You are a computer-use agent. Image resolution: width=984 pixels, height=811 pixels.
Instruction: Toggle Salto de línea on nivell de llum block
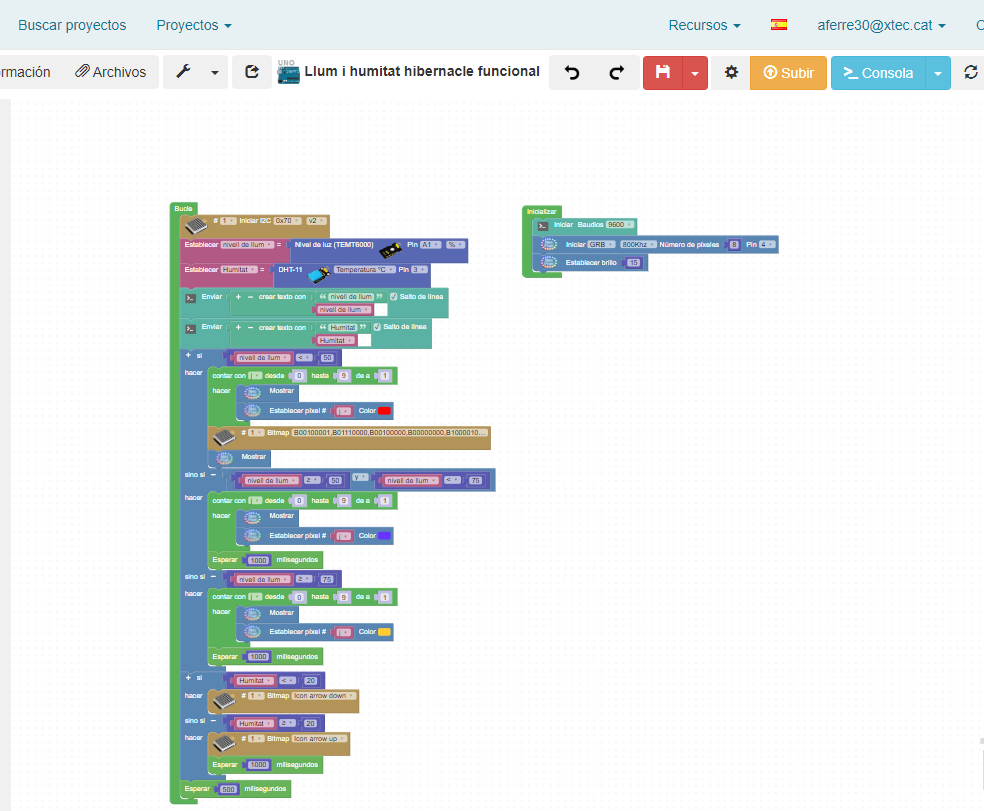click(393, 297)
